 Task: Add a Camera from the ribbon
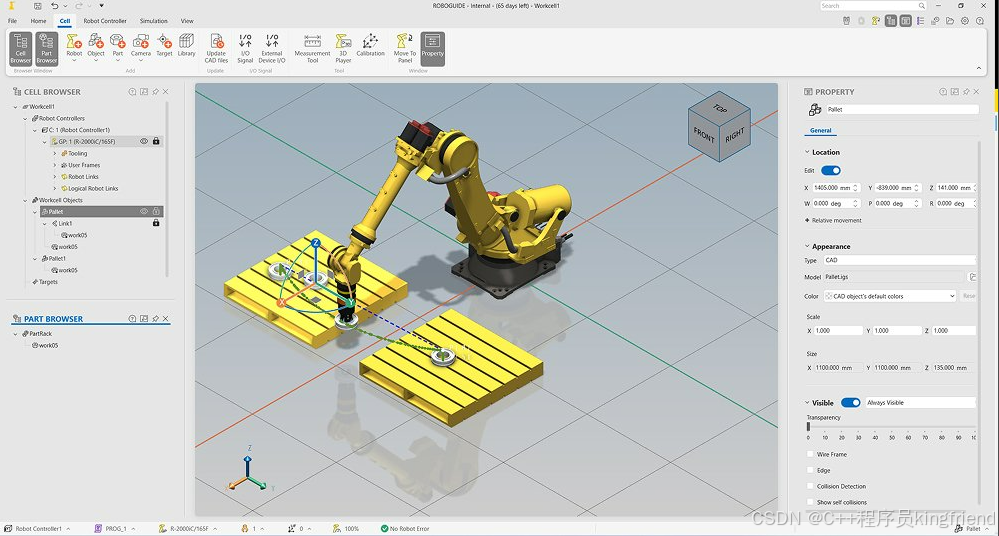pos(141,47)
